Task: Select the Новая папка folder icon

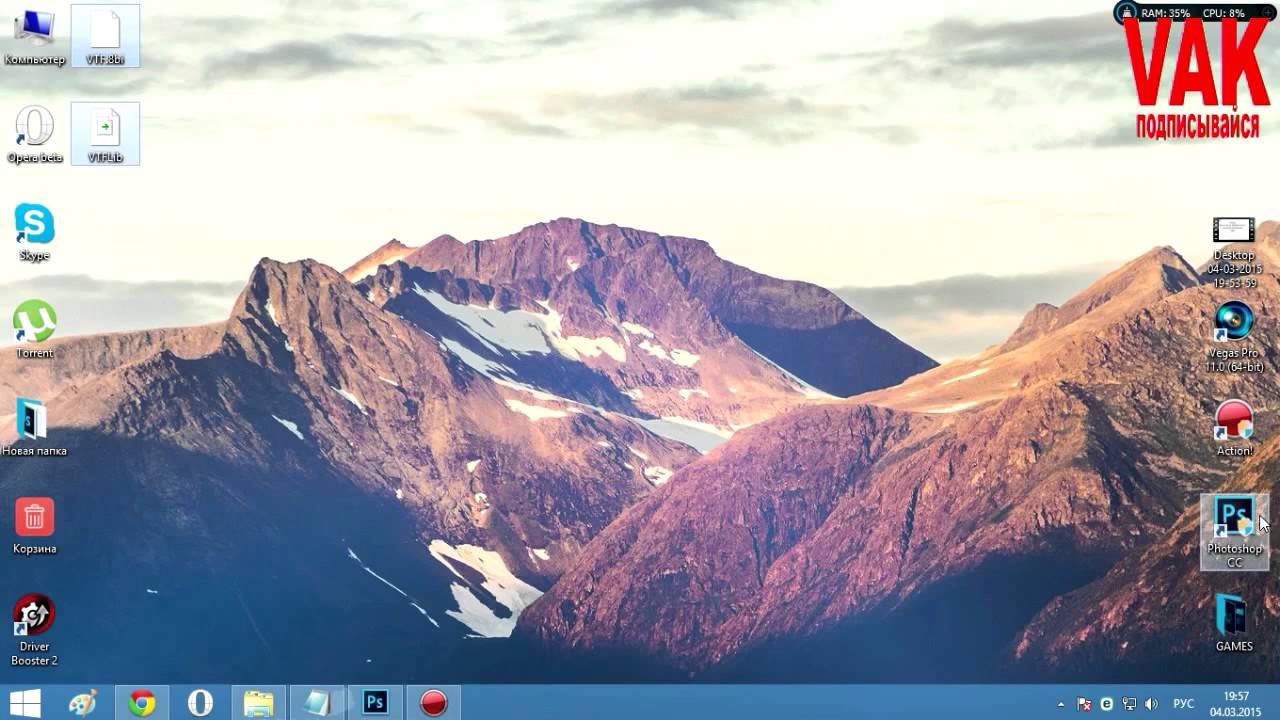Action: click(x=34, y=428)
